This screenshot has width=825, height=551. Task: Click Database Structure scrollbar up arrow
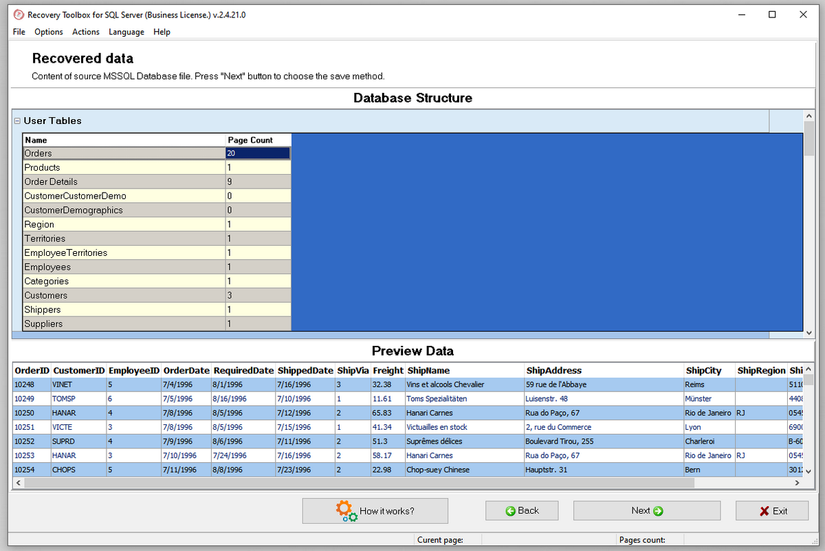[809, 116]
